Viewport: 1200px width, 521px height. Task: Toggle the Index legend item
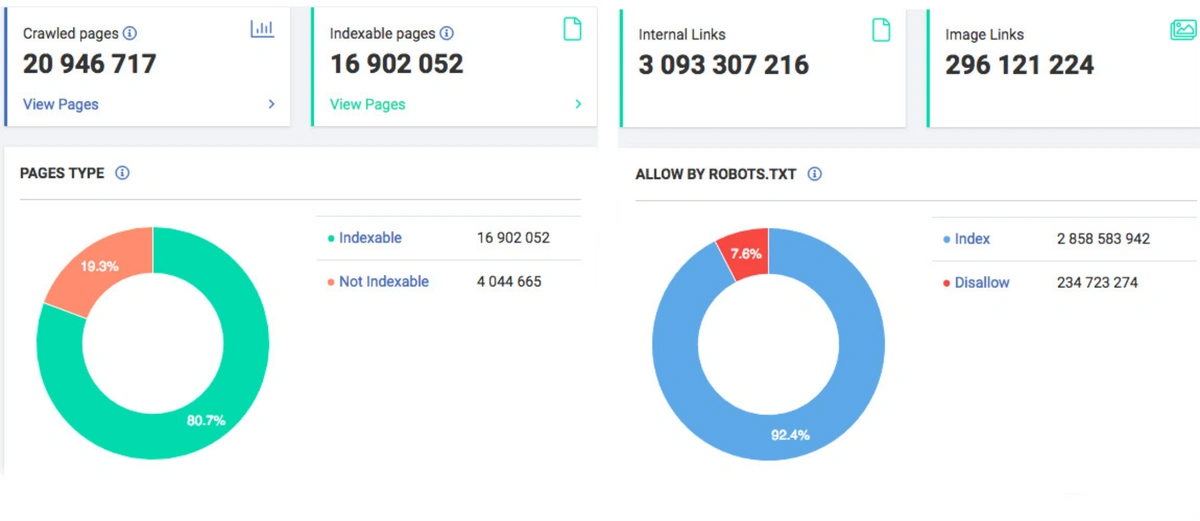click(972, 239)
